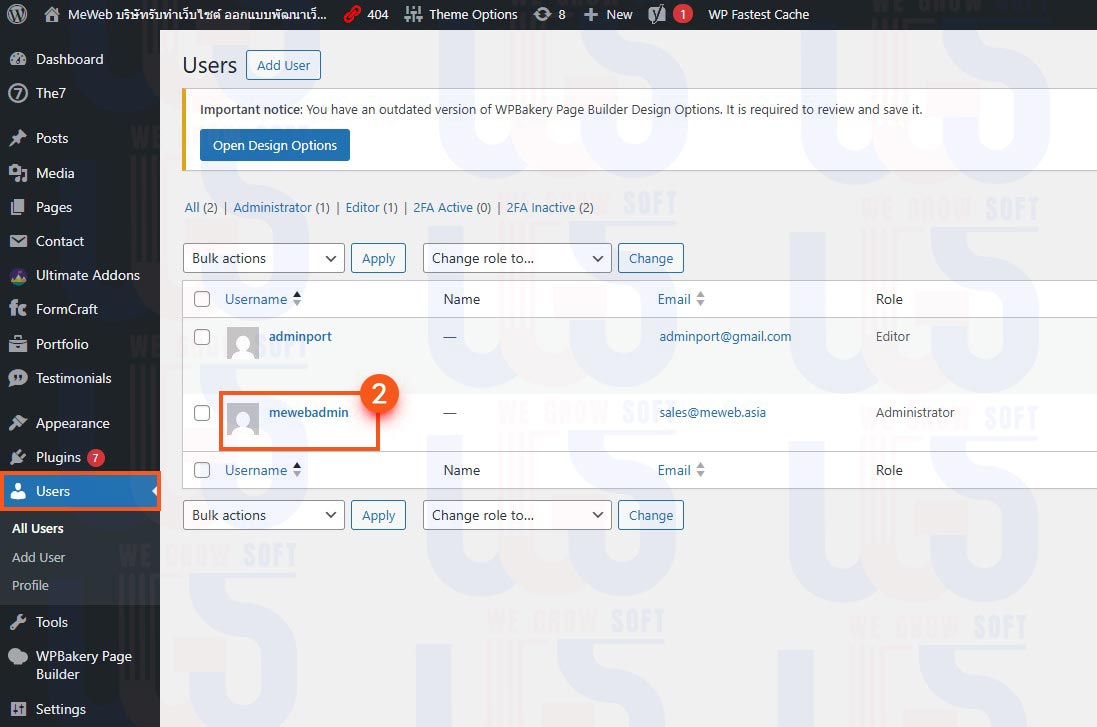Sort by Email in table footer
This screenshot has width=1097, height=727.
681,470
